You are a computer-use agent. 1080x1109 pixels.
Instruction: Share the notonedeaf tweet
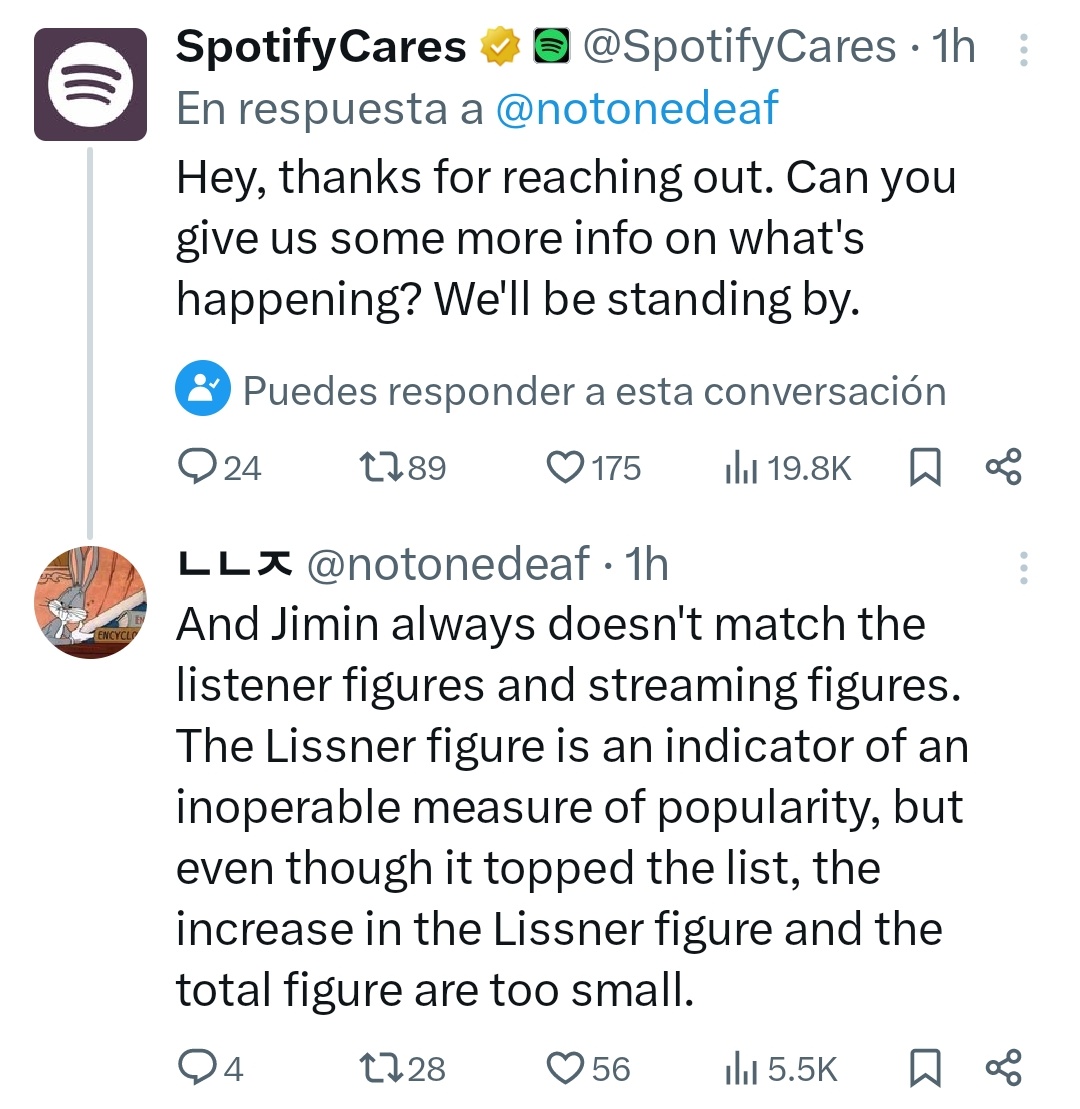click(x=1004, y=1067)
